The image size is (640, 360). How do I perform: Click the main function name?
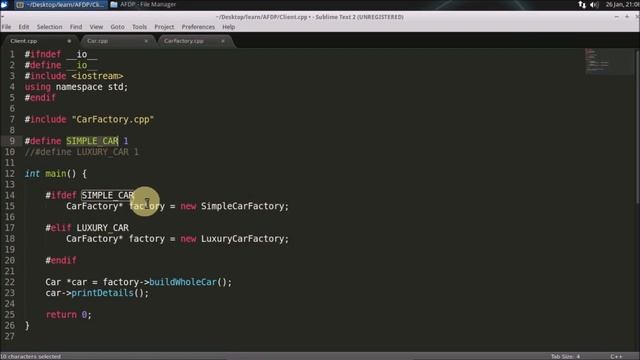56,174
